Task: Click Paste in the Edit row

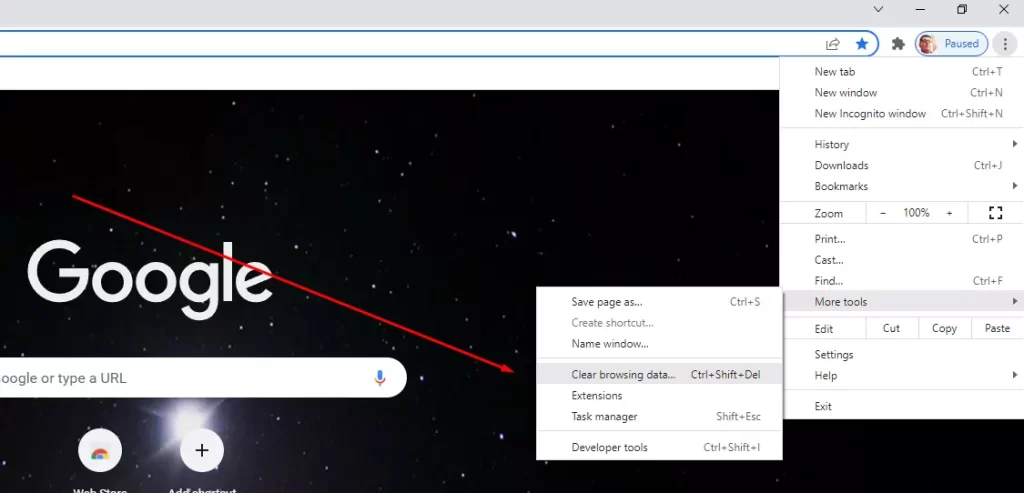Action: pos(997,328)
